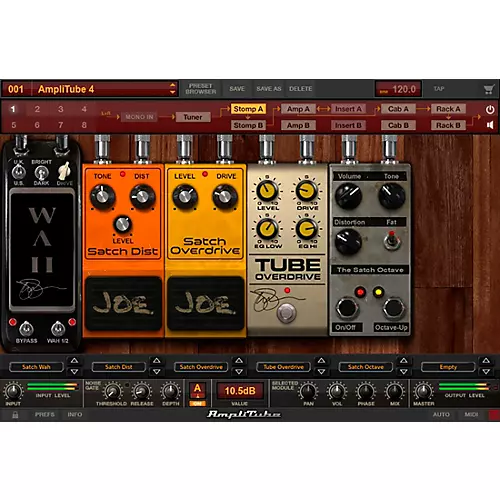This screenshot has width=500, height=500.
Task: Click the Satch Octave Volume knob
Action: (x=348, y=196)
